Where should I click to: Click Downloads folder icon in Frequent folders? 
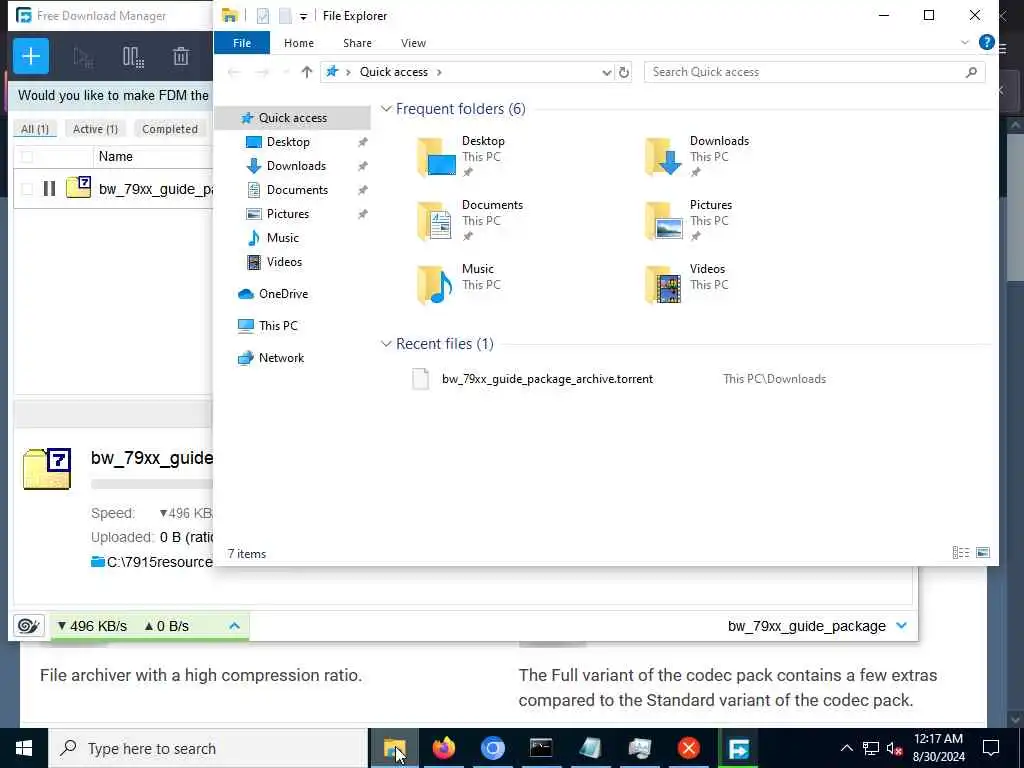pos(664,157)
